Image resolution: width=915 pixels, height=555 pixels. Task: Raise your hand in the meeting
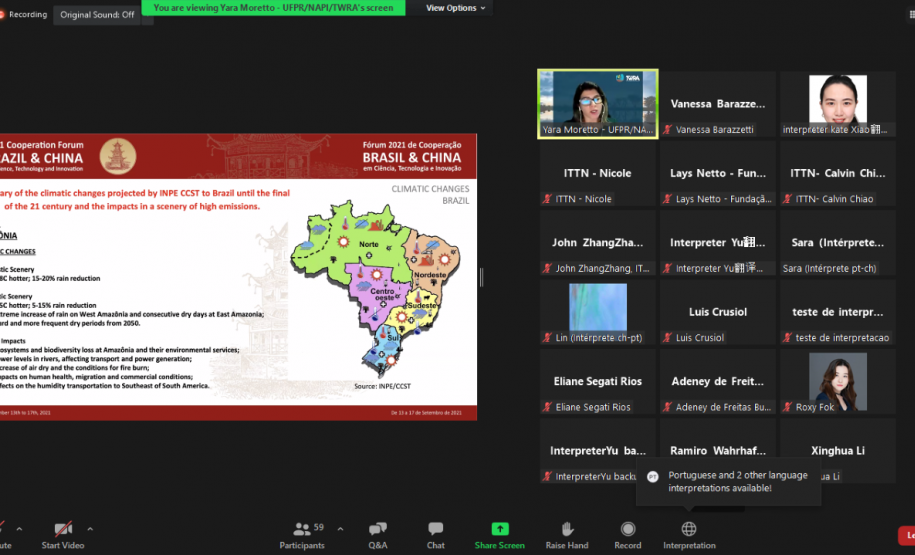(x=567, y=534)
